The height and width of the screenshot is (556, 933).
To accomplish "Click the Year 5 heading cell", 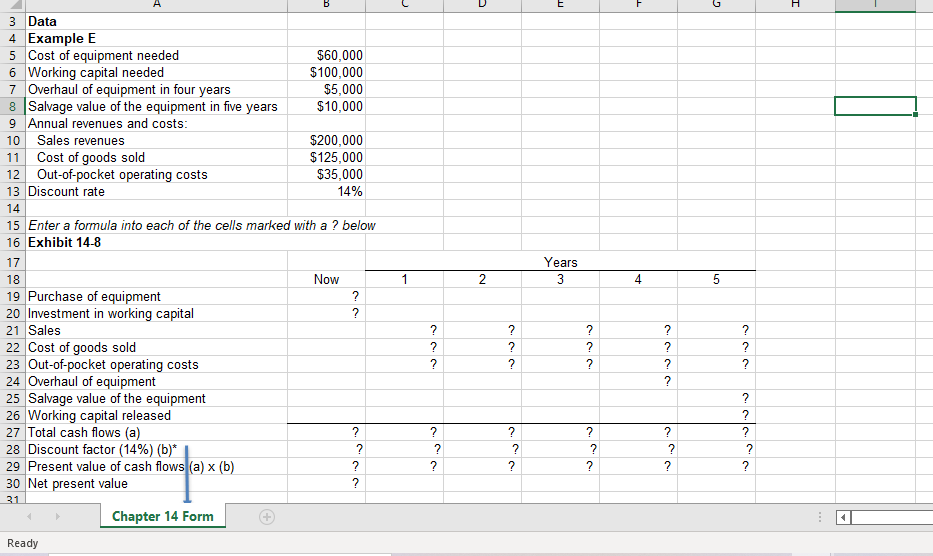I will point(716,279).
